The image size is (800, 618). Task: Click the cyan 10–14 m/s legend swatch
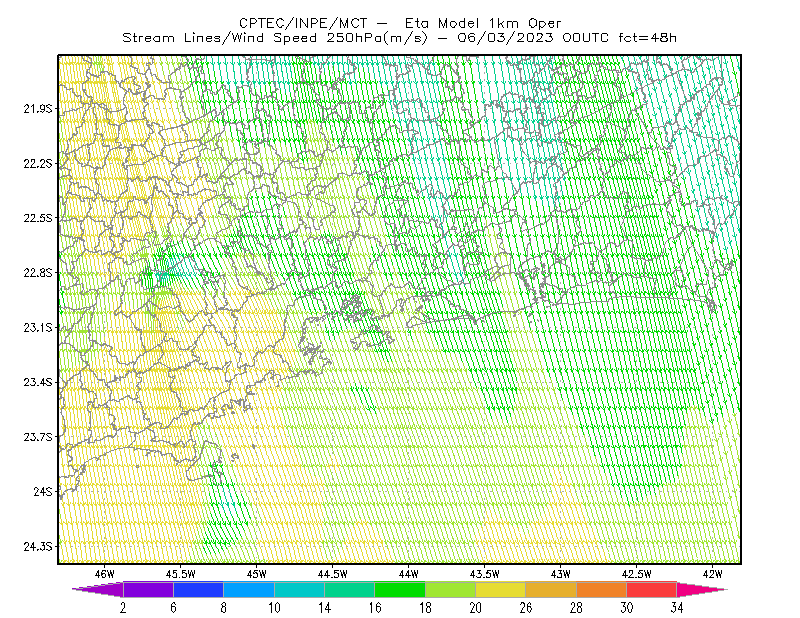point(299,589)
